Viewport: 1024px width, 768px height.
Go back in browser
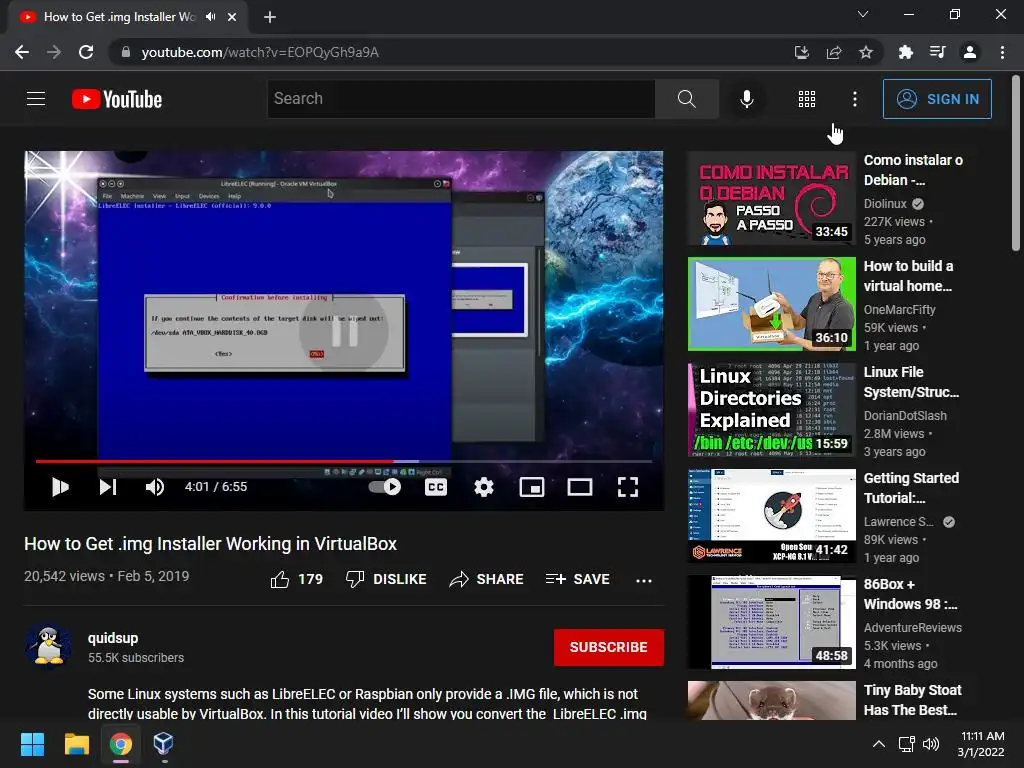(22, 52)
